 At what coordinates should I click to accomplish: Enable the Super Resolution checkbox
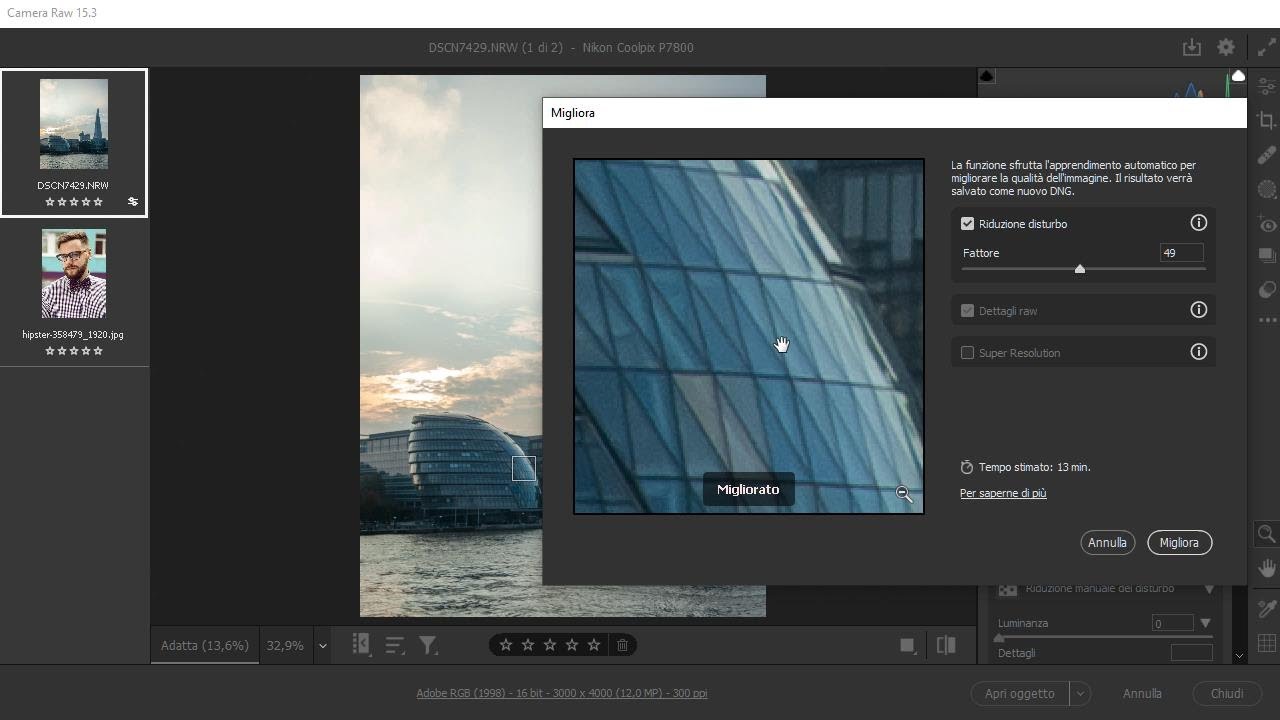(x=967, y=353)
